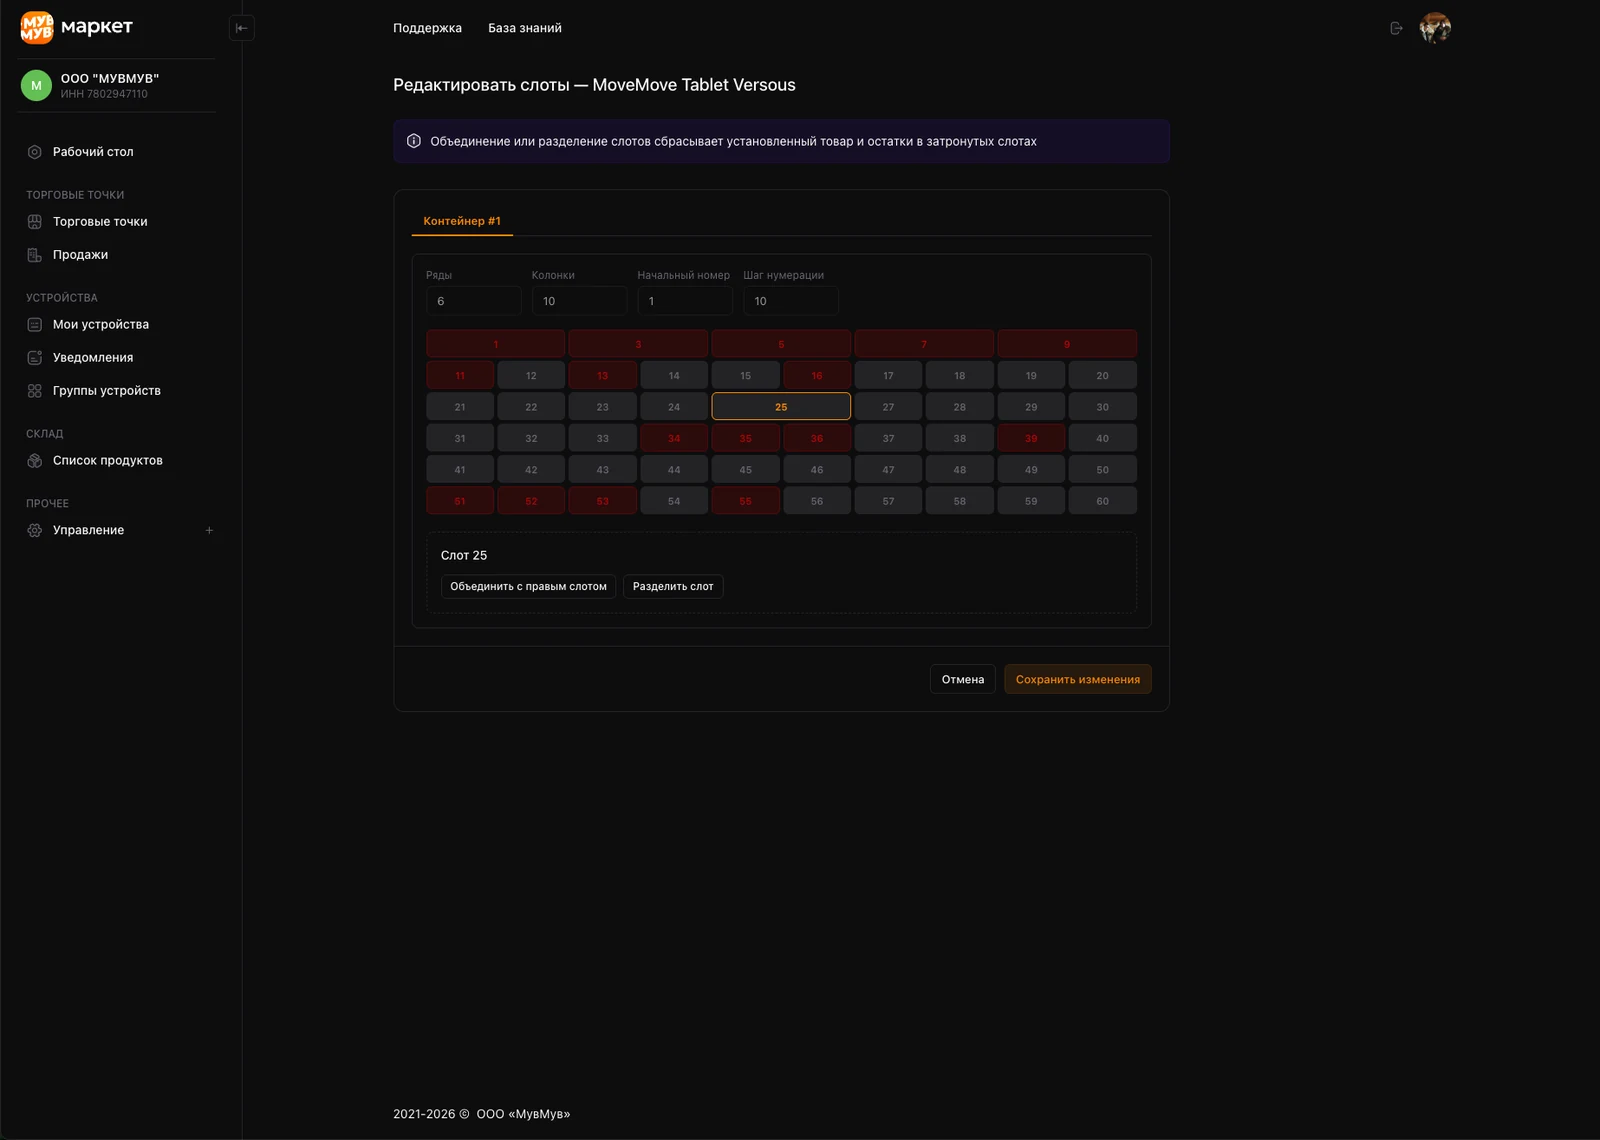The height and width of the screenshot is (1140, 1600).
Task: Select red slot 34 in the grid
Action: click(674, 438)
